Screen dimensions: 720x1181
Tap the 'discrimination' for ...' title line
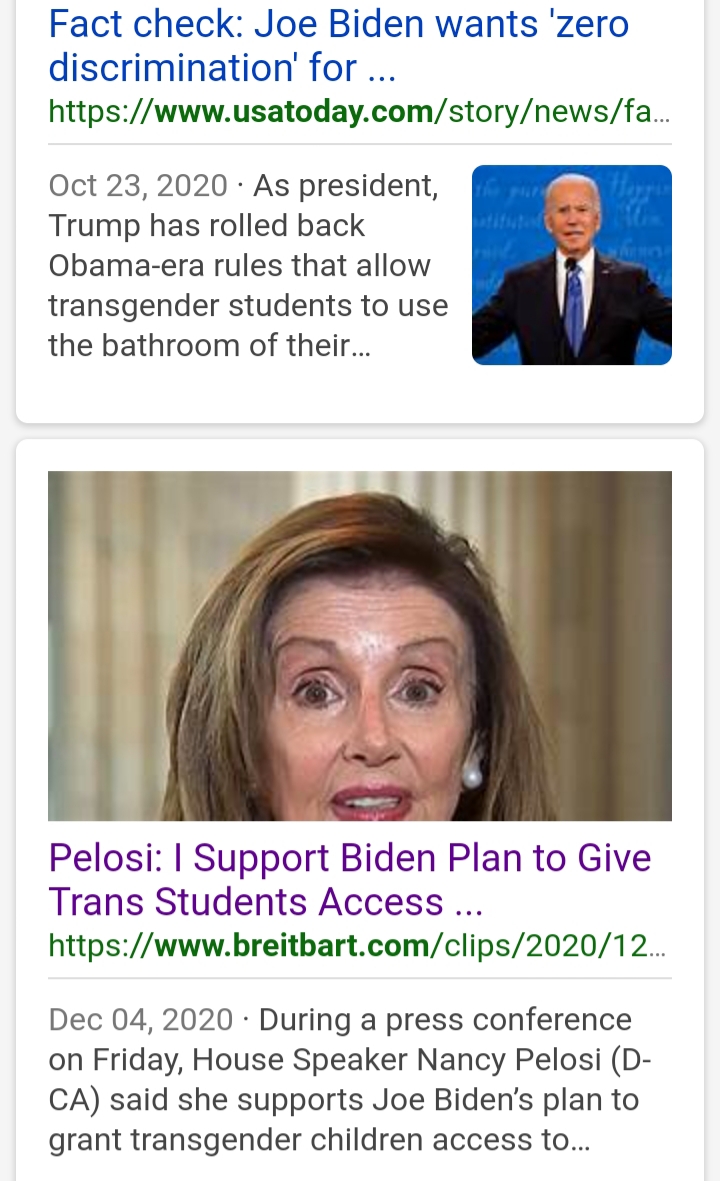click(222, 68)
